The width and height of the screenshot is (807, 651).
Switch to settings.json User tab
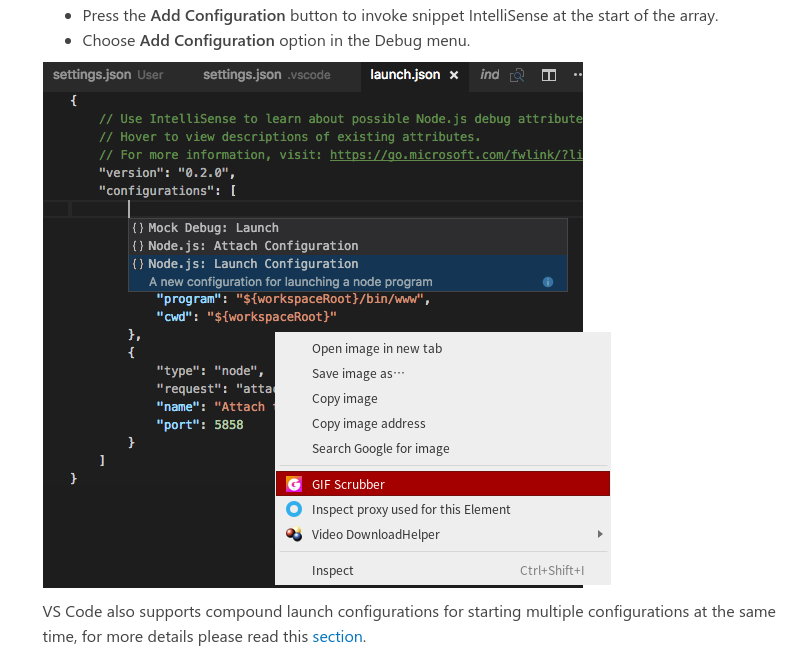(x=108, y=75)
